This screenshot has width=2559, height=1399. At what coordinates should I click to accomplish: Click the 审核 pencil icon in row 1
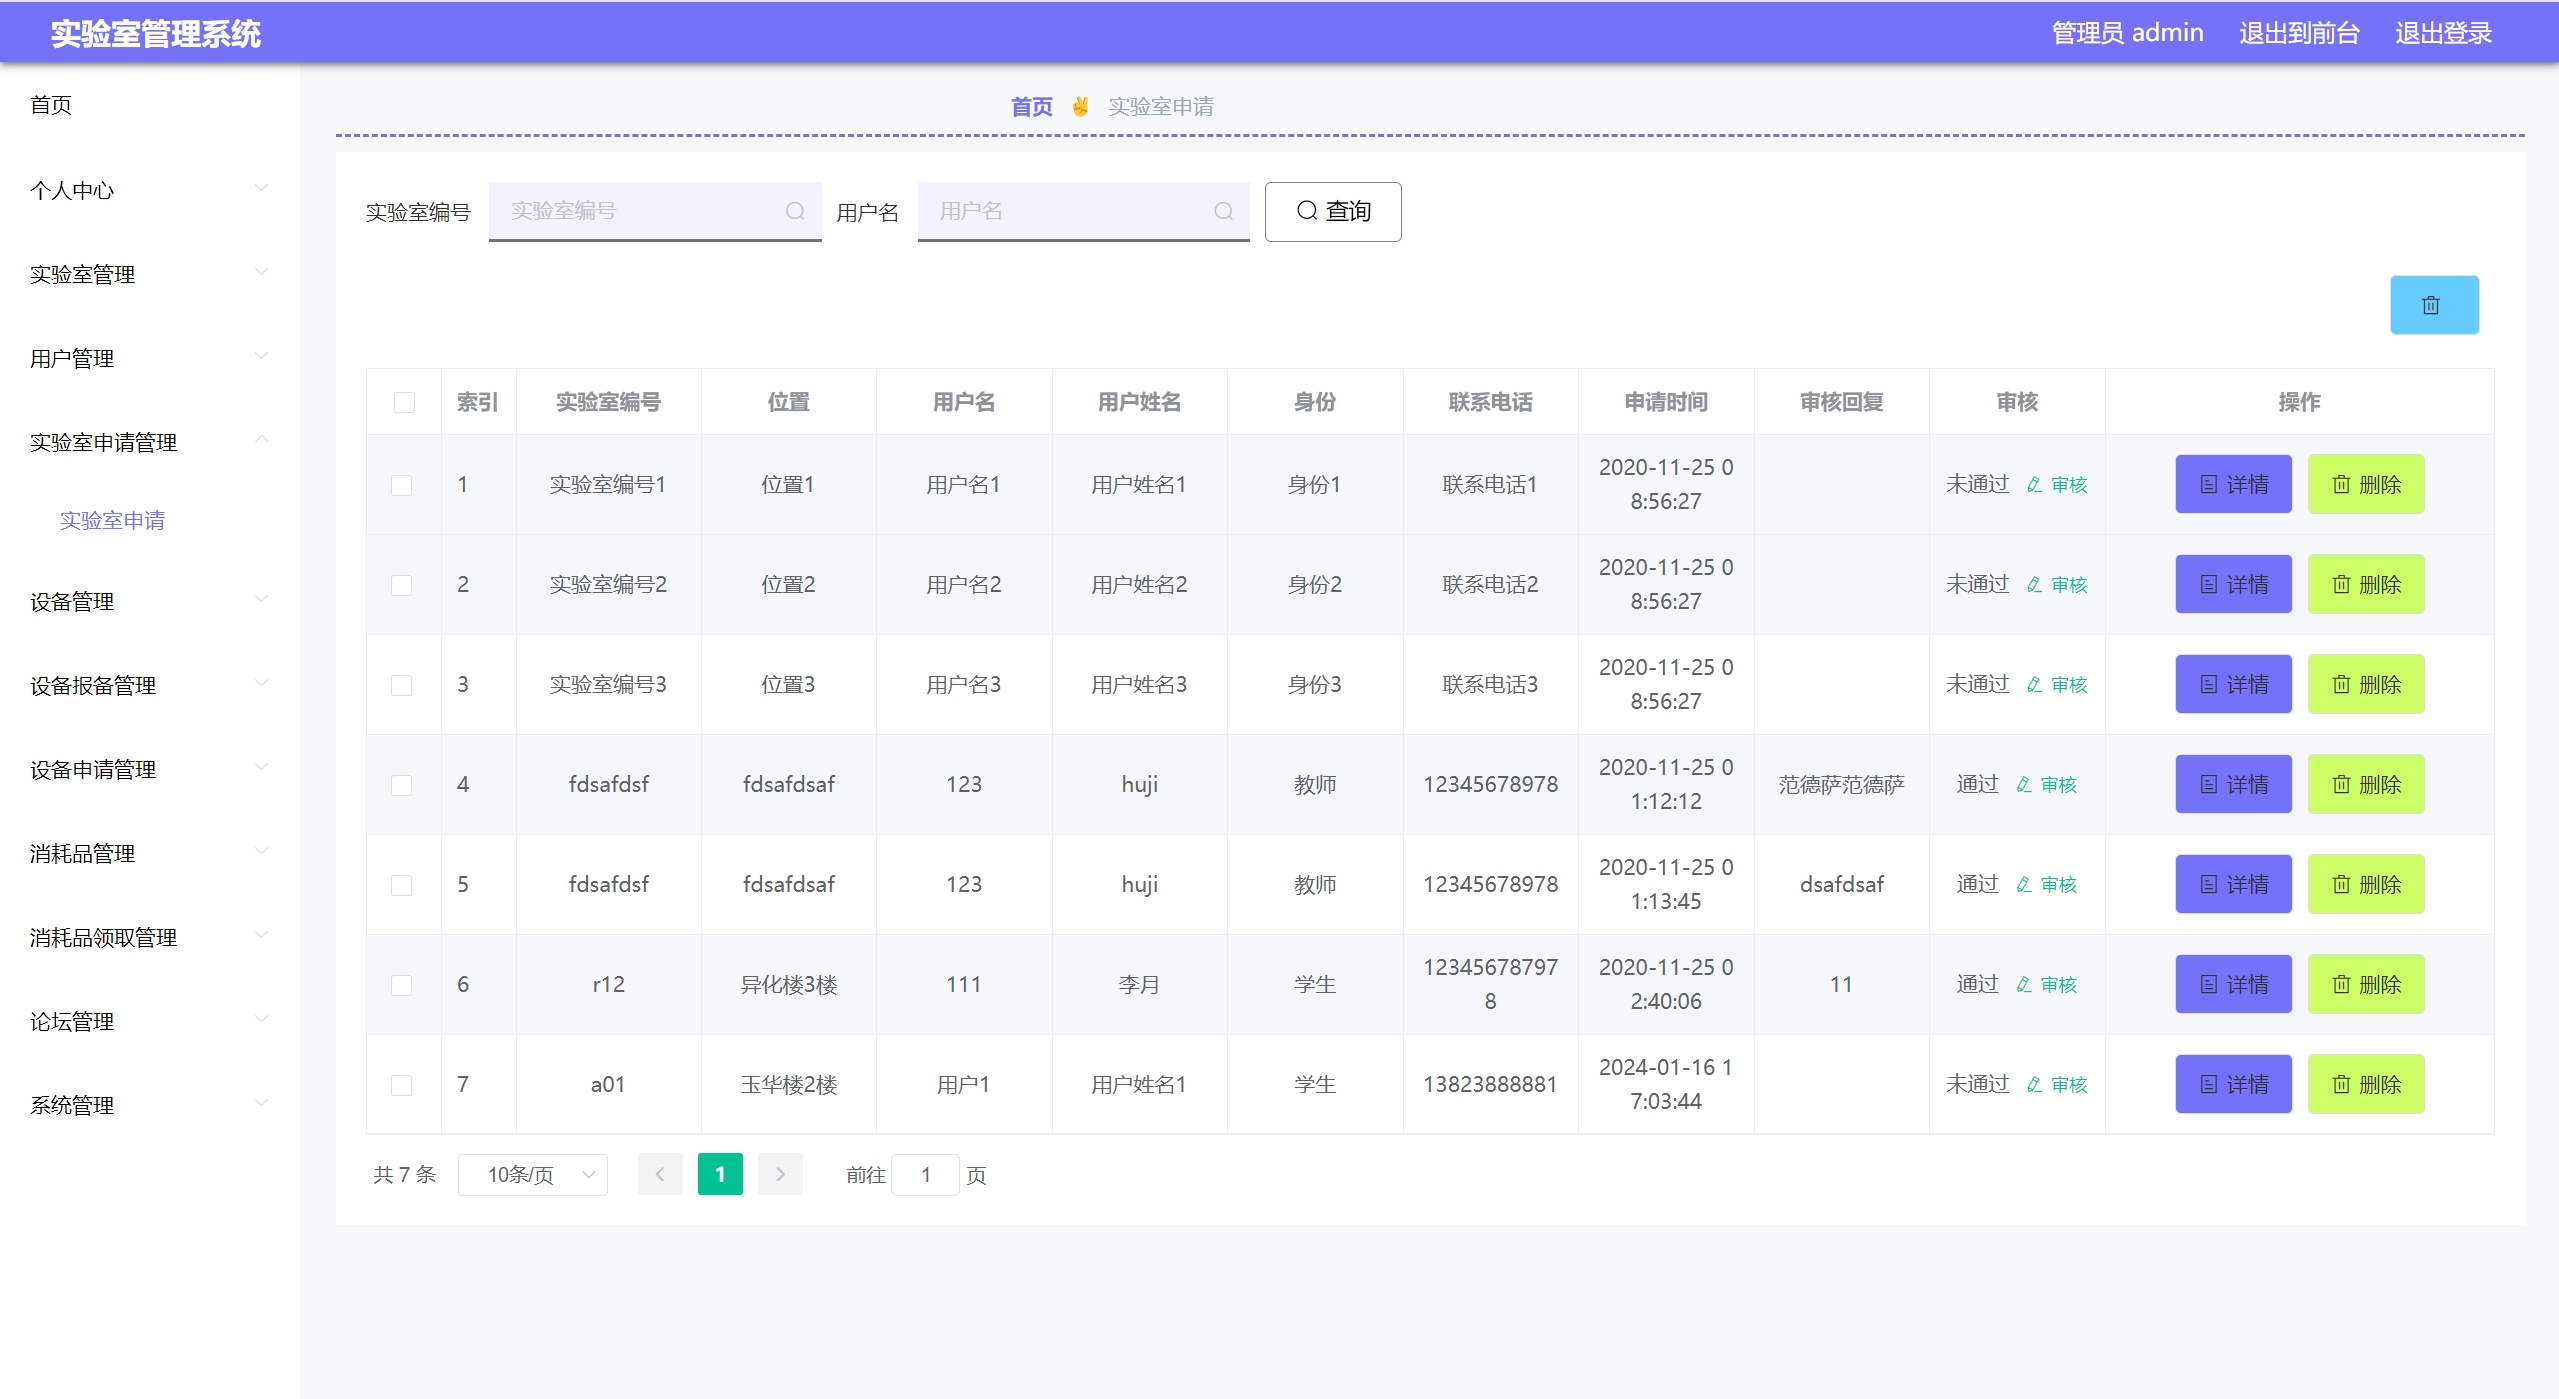pyautogui.click(x=2034, y=485)
